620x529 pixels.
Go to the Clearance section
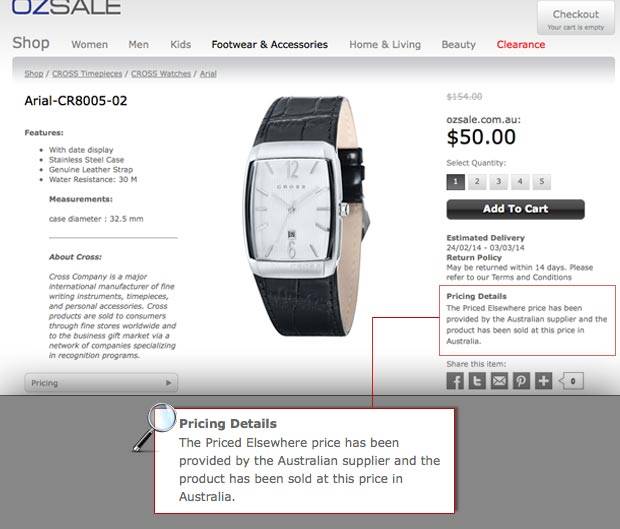pyautogui.click(x=521, y=45)
